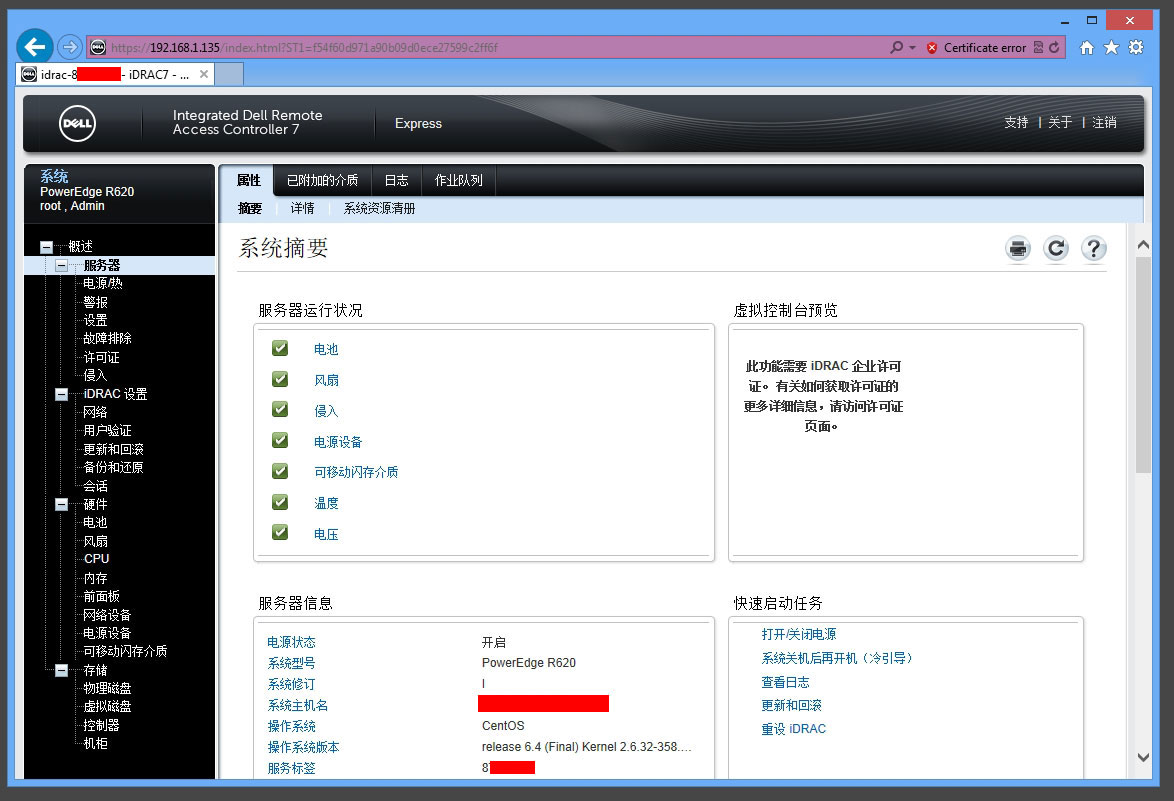Select the 属性 tab

point(249,180)
